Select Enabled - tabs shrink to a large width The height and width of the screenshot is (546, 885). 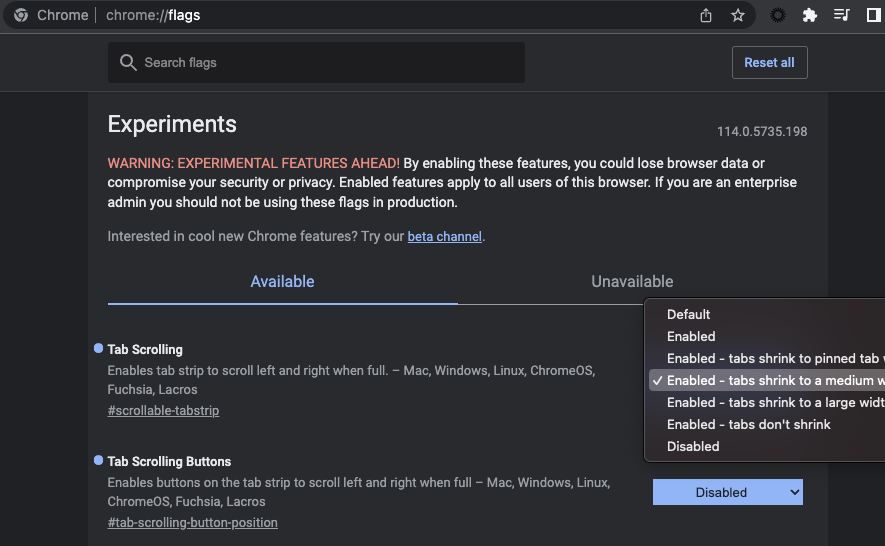[768, 403]
